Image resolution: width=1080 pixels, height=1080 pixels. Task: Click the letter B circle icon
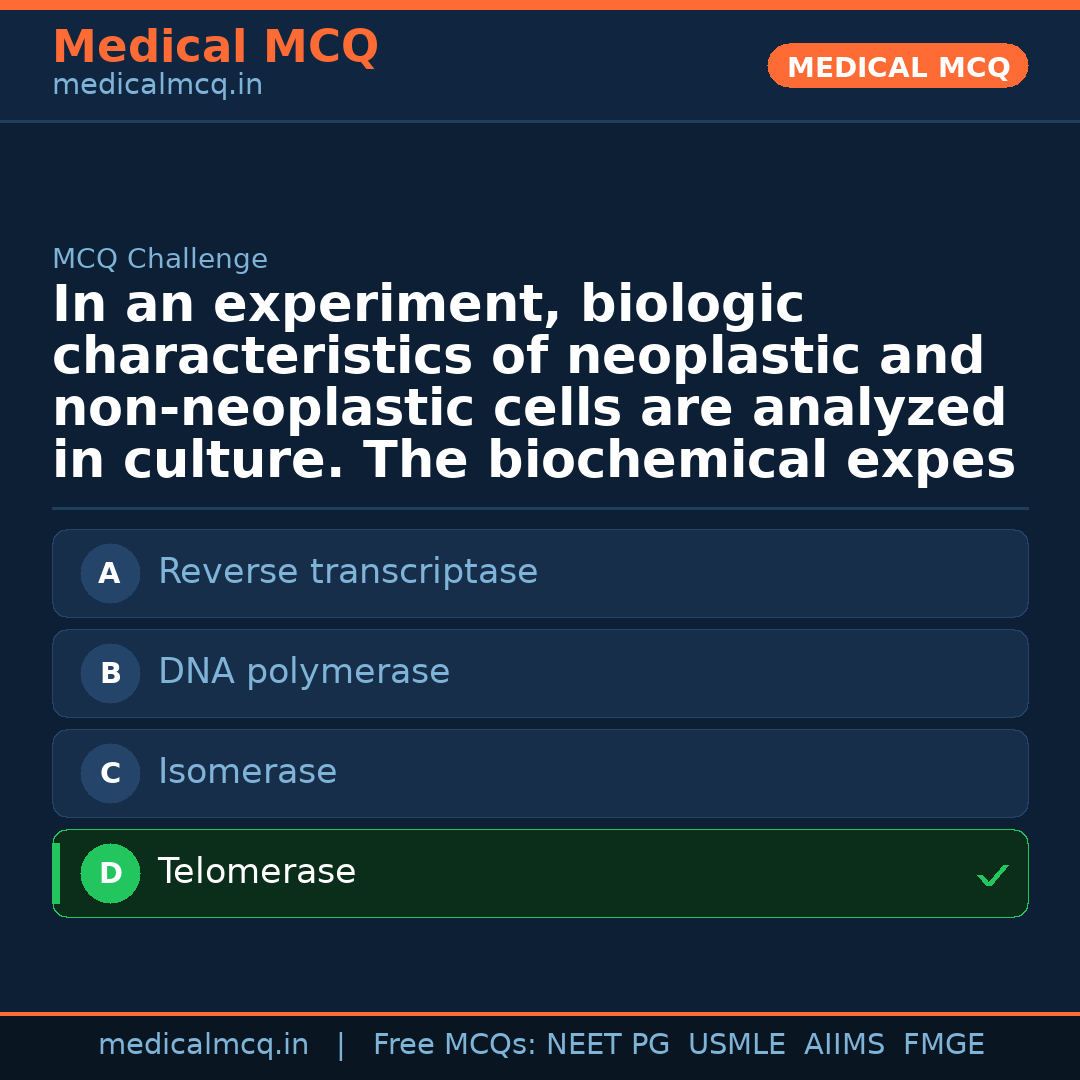tap(110, 673)
